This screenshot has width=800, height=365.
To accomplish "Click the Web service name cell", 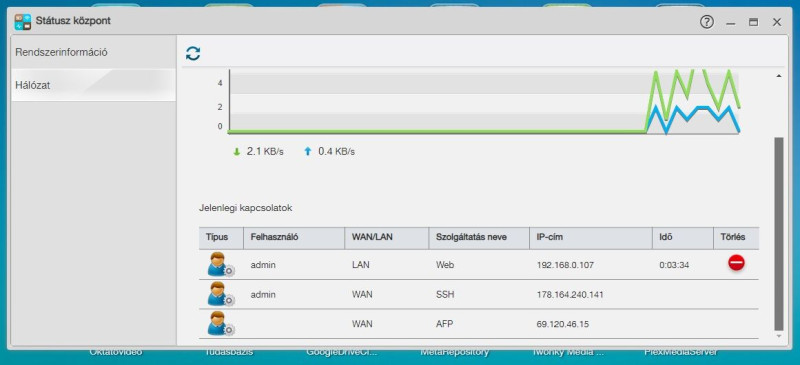I will pos(445,265).
